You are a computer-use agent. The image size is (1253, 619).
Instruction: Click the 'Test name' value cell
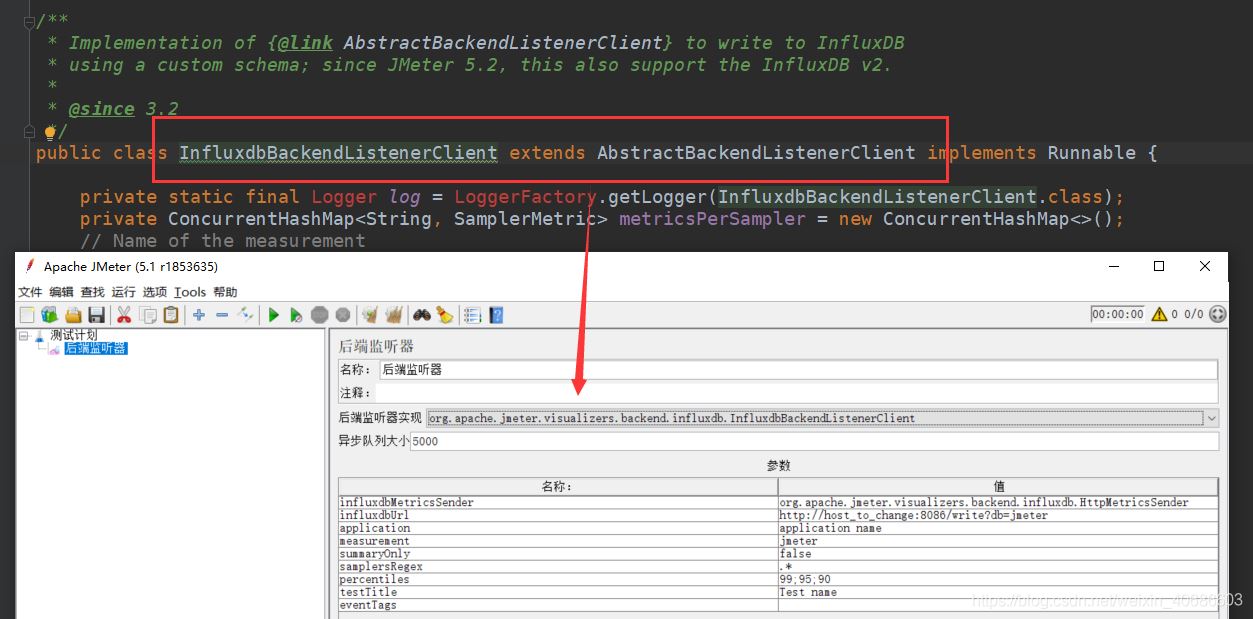coord(999,592)
